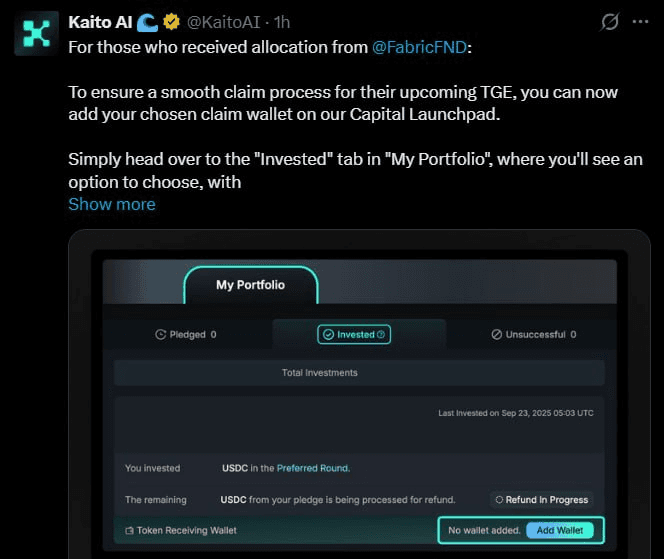Open the three-dot more options menu
The width and height of the screenshot is (664, 559).
point(640,21)
